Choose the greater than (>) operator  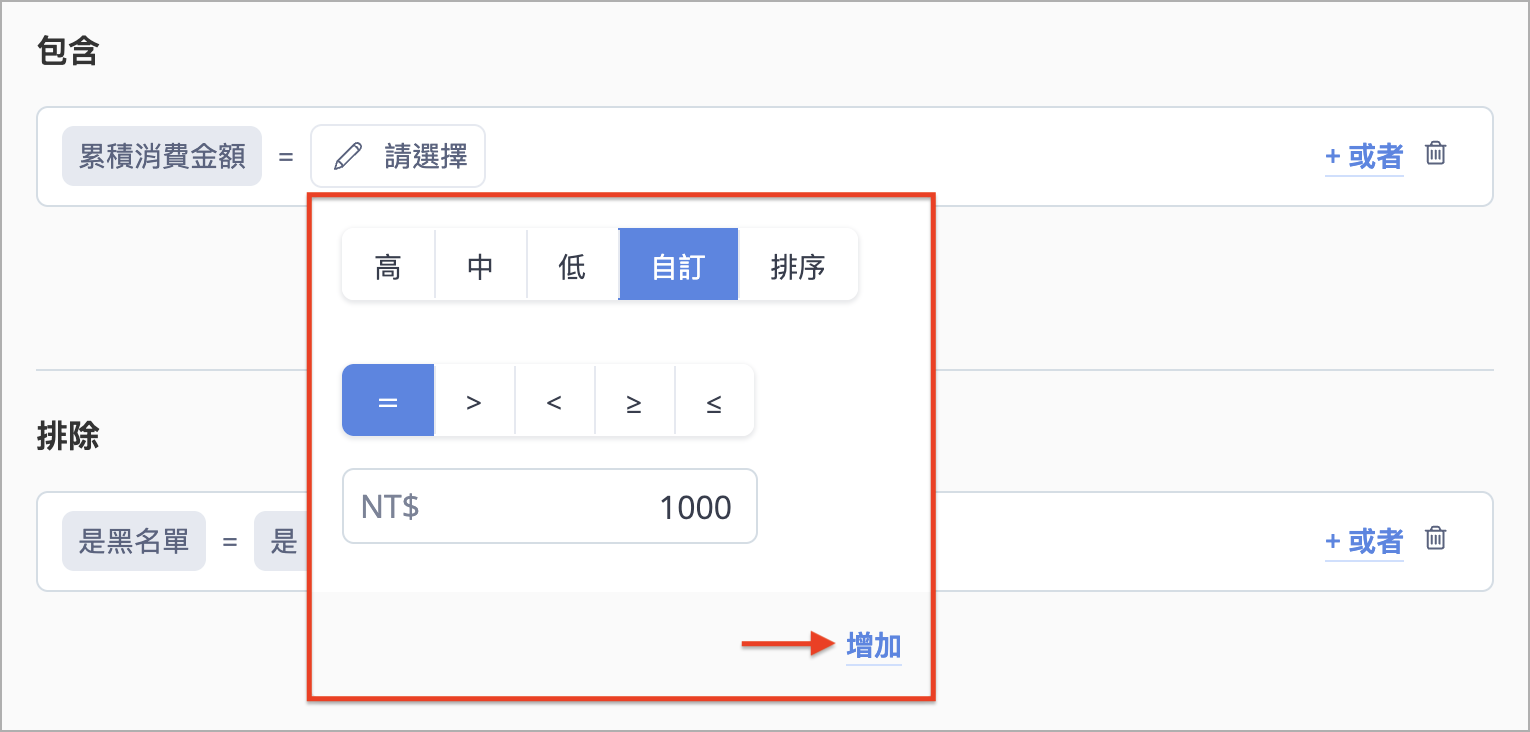pos(475,400)
